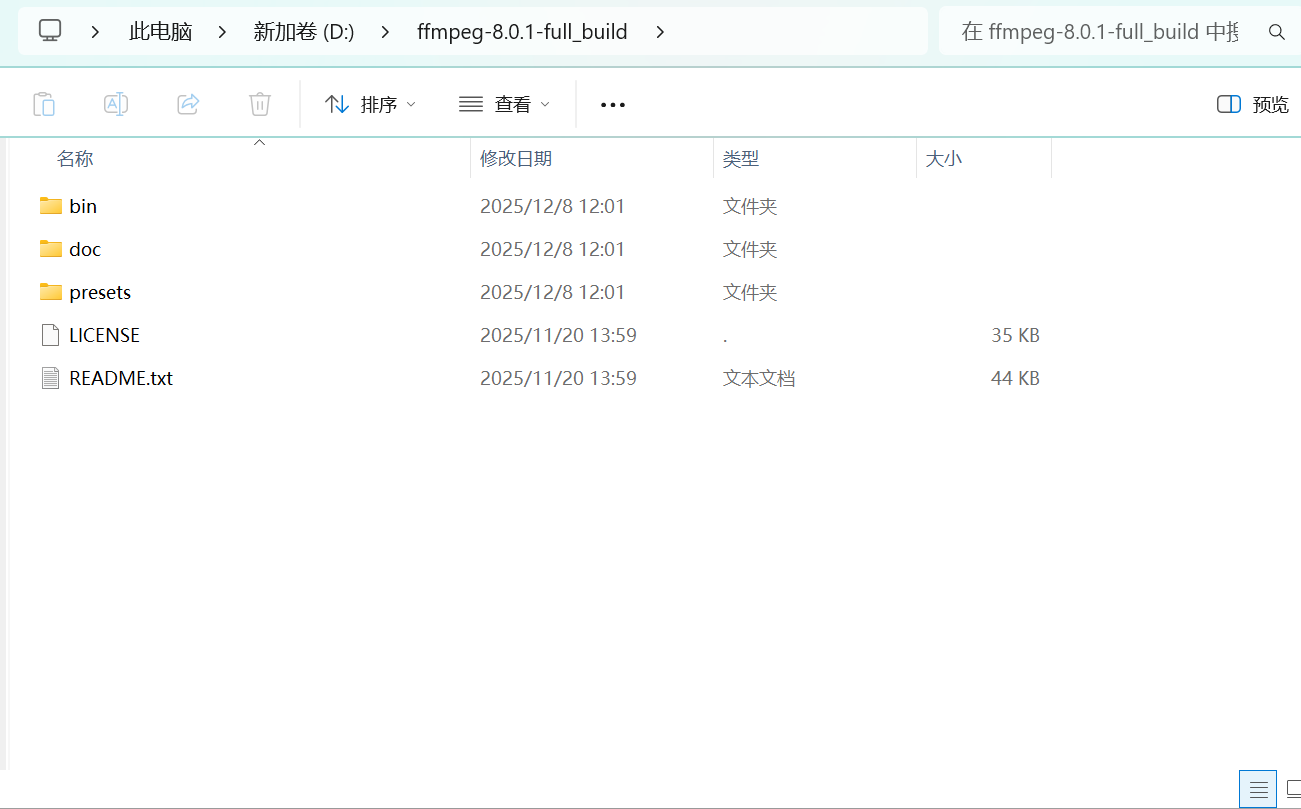Expand the chevron after ffmpeg-8.0.1-full_build
1301x809 pixels.
pyautogui.click(x=659, y=32)
